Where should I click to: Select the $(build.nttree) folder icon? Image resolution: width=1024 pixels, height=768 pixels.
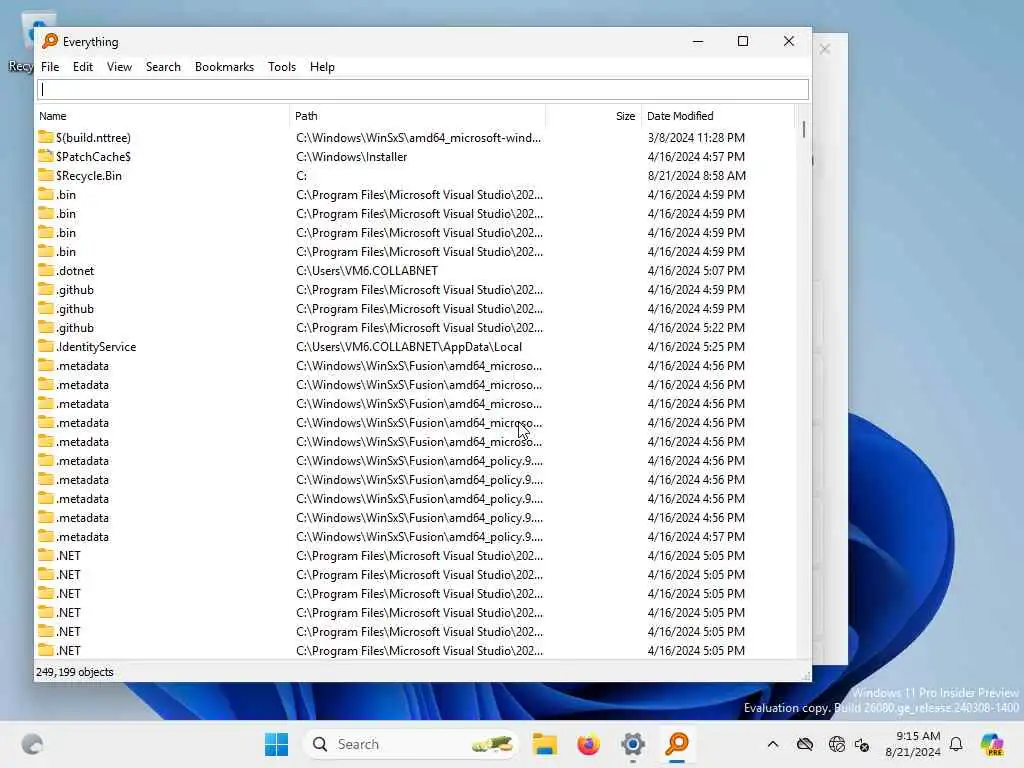coord(46,137)
